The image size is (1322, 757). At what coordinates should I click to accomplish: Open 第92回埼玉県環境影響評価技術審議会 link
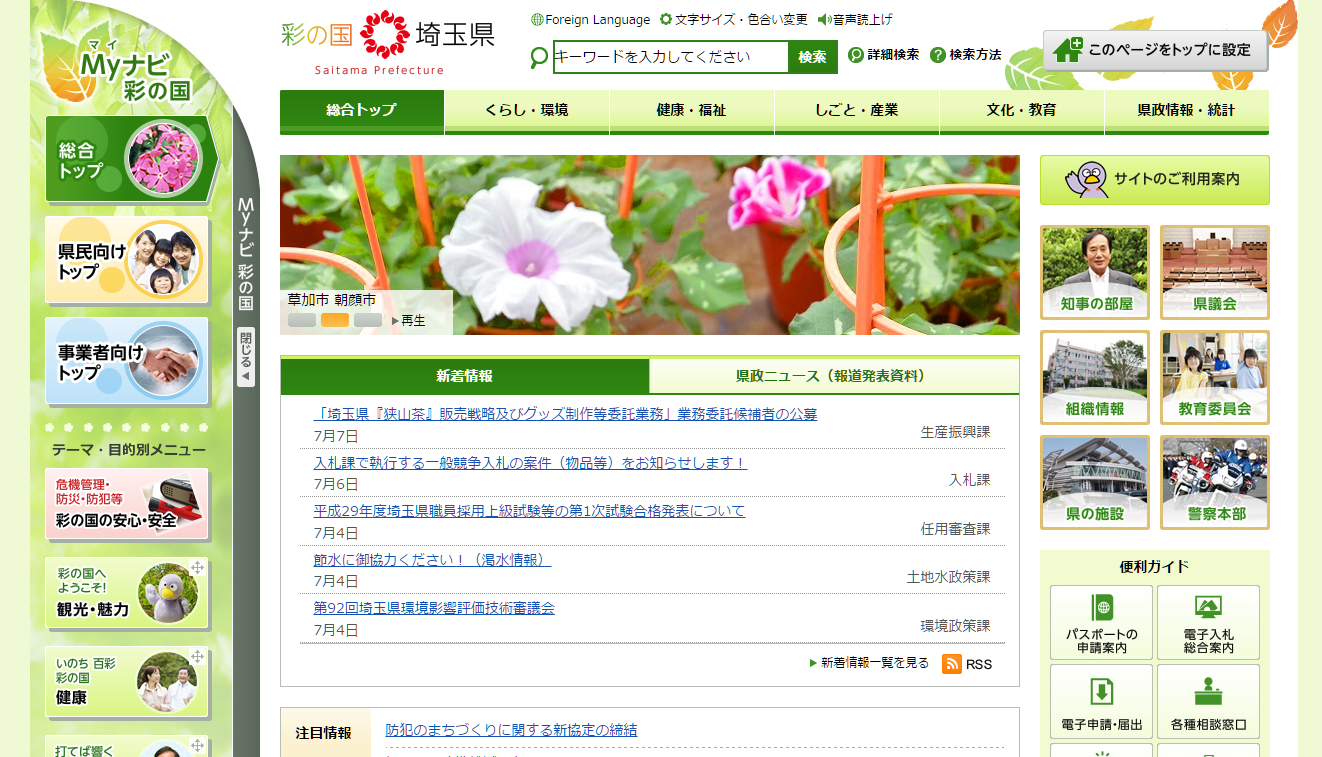coord(434,608)
